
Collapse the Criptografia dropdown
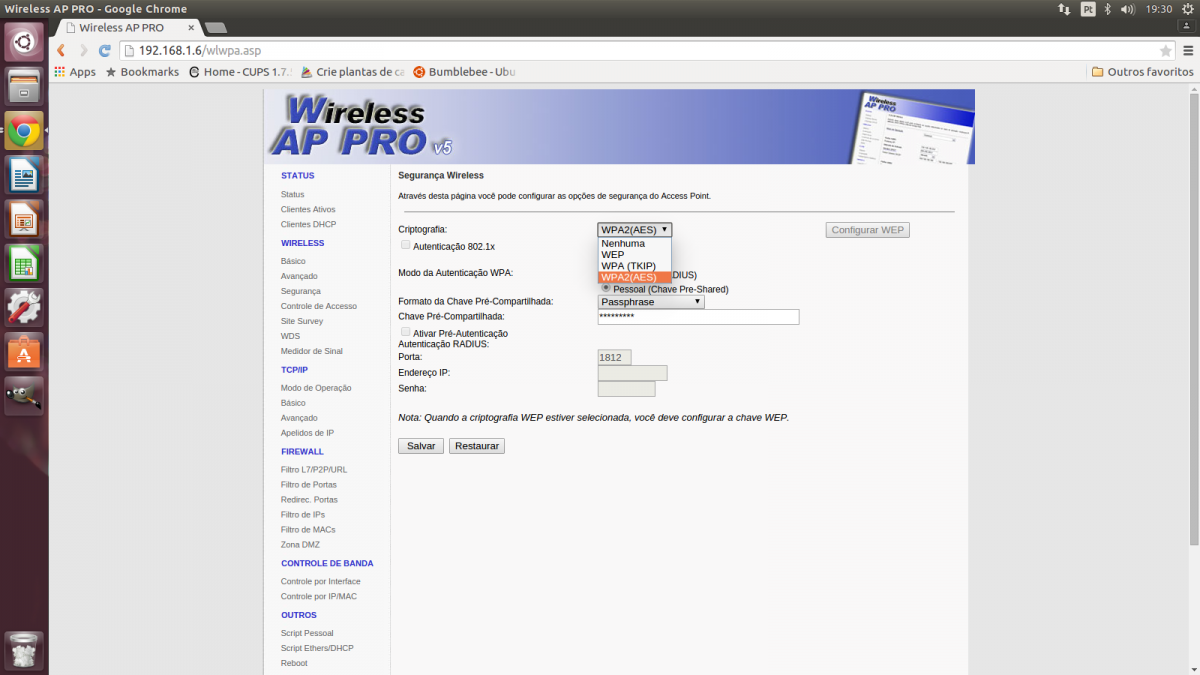point(635,230)
